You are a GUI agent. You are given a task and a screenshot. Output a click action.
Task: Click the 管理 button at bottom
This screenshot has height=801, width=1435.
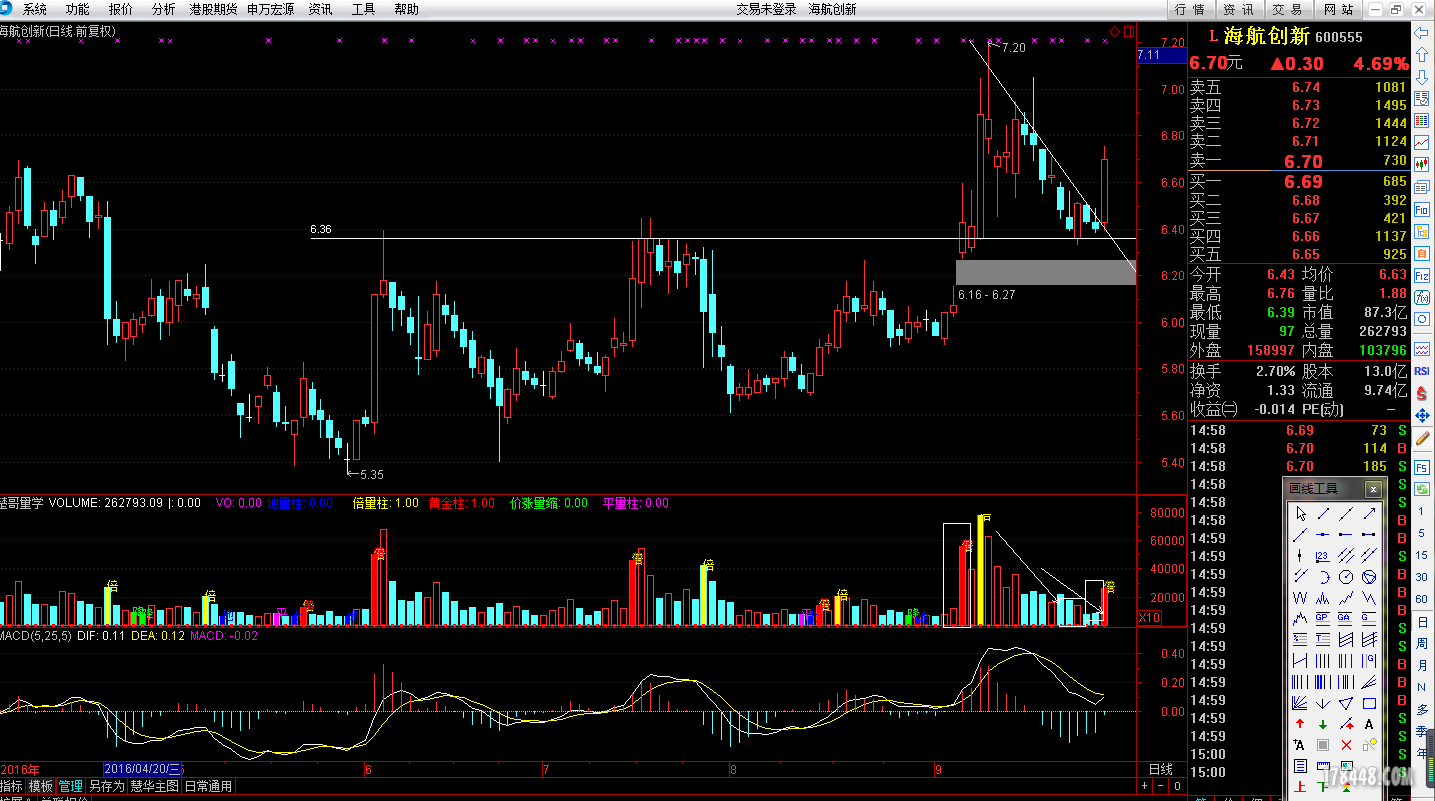tap(70, 787)
